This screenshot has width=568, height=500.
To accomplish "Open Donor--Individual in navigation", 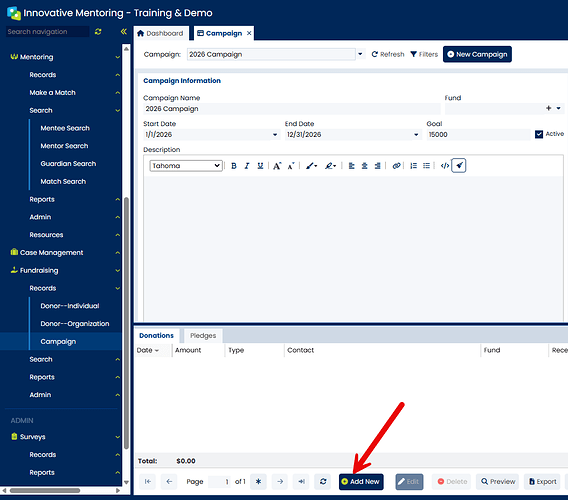I will 70,306.
